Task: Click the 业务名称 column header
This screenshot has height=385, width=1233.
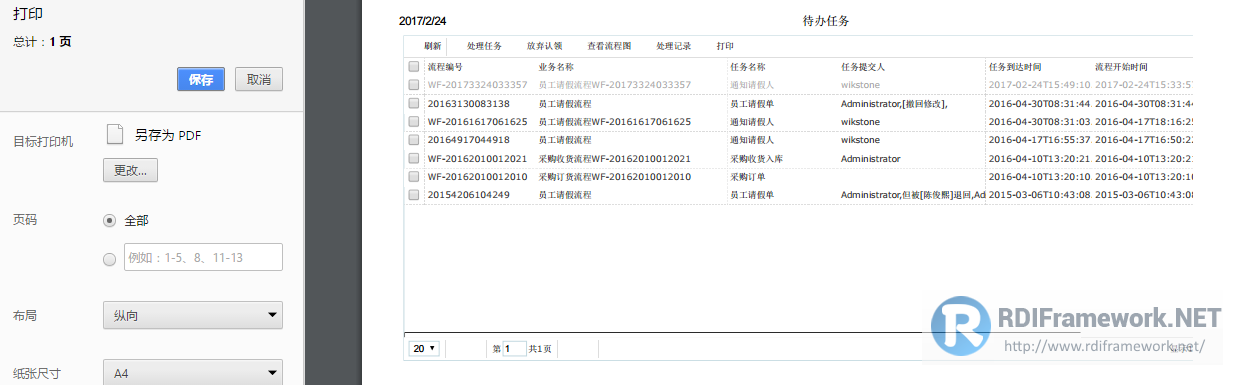Action: [x=556, y=67]
